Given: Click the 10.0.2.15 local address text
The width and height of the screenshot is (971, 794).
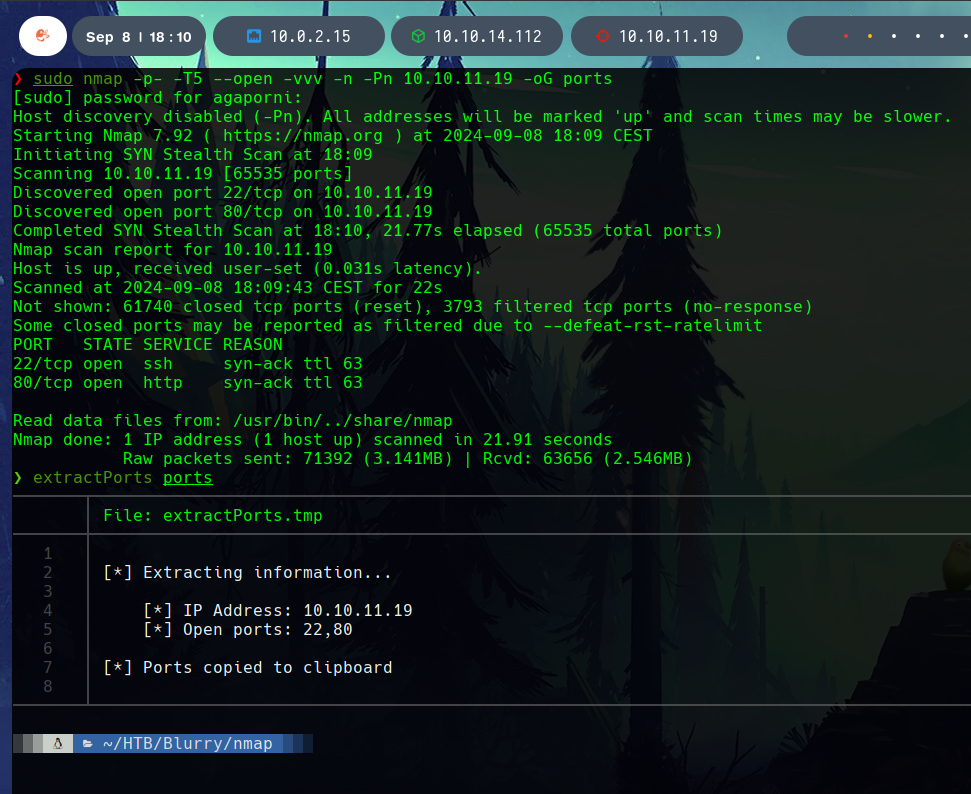Looking at the screenshot, I should (x=310, y=36).
